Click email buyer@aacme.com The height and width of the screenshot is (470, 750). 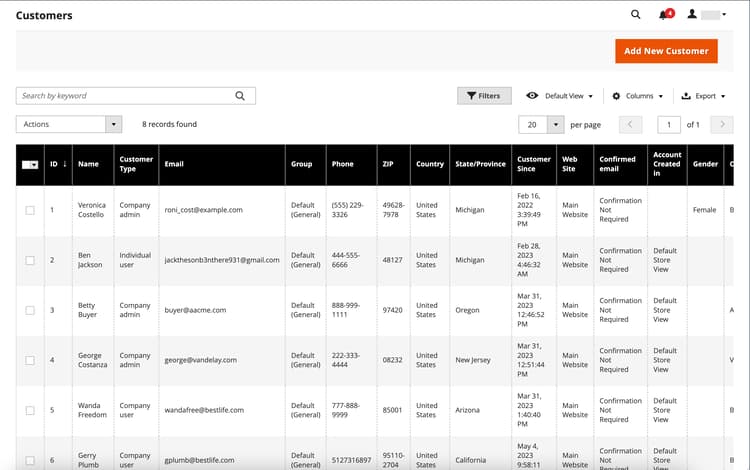[195, 310]
